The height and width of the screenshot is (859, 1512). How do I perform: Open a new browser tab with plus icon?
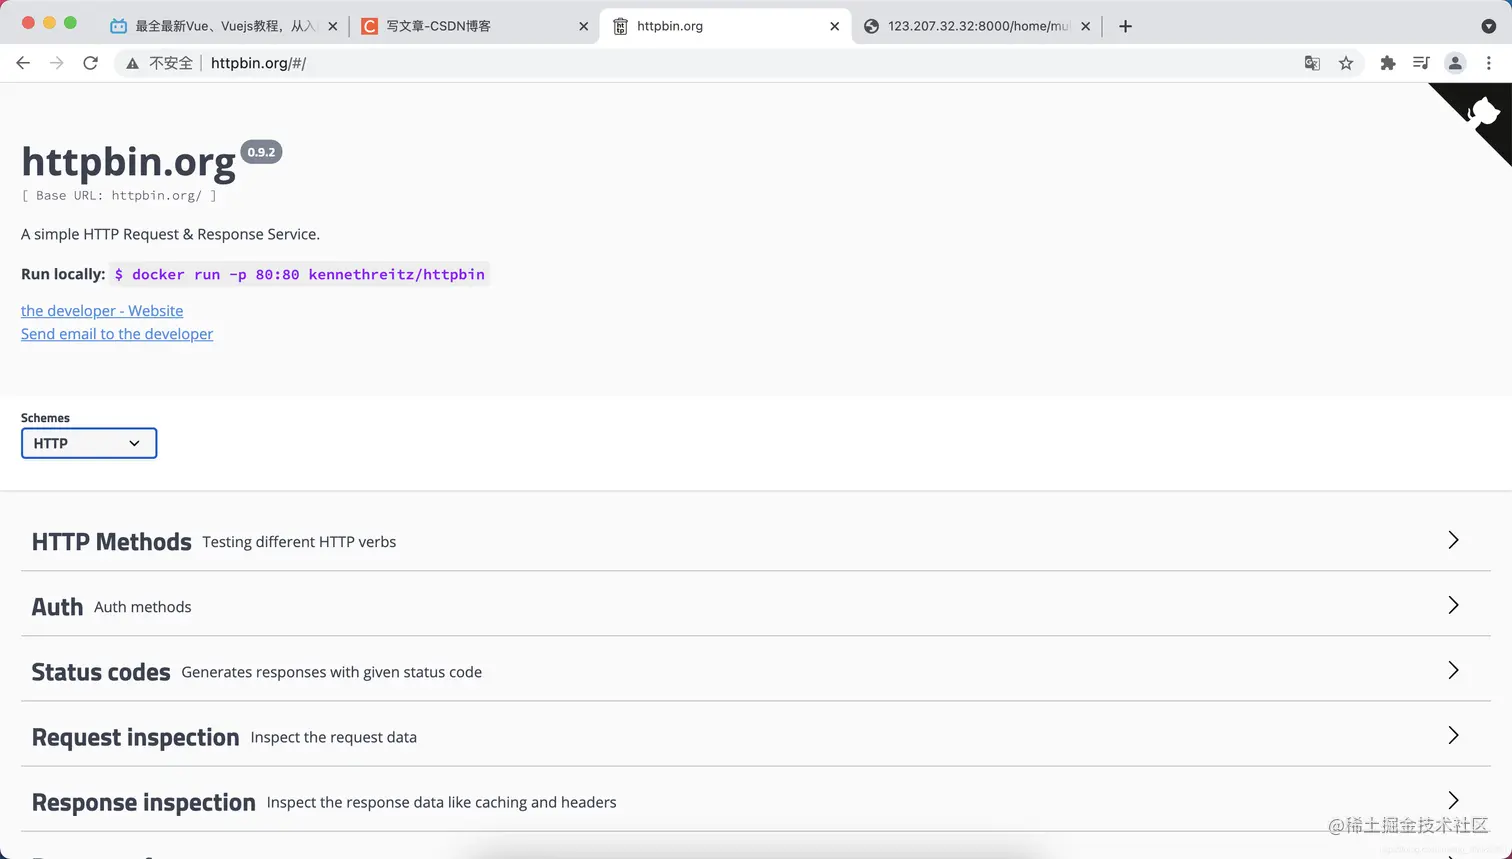pos(1125,26)
